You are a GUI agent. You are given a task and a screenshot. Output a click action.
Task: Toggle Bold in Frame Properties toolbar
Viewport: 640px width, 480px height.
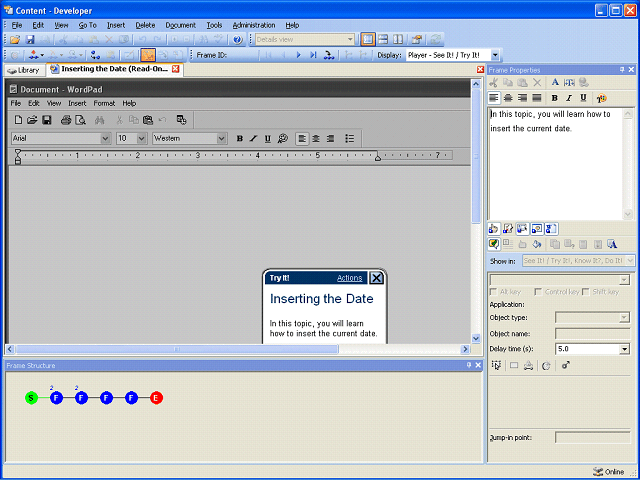coord(554,98)
